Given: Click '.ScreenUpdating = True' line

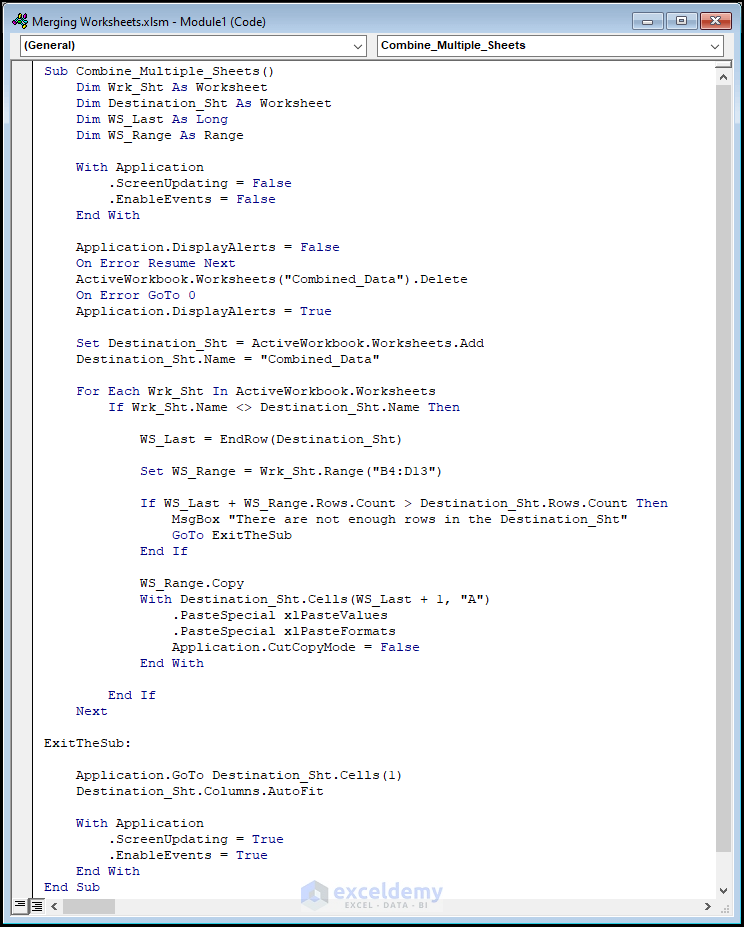Looking at the screenshot, I should coord(196,838).
